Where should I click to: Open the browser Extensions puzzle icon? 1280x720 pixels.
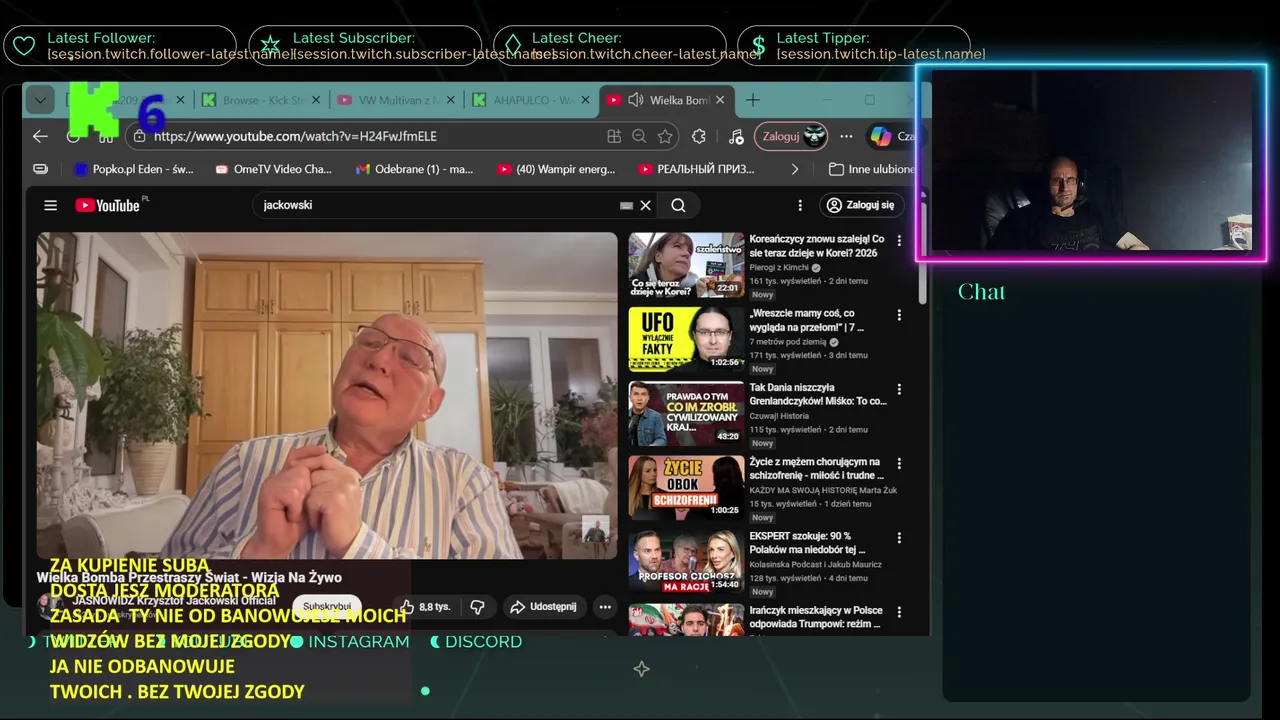699,136
